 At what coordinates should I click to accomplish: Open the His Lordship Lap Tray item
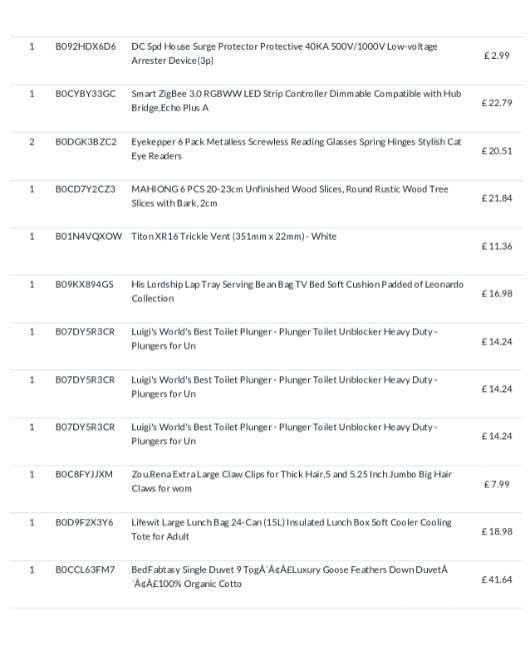pyautogui.click(x=298, y=291)
